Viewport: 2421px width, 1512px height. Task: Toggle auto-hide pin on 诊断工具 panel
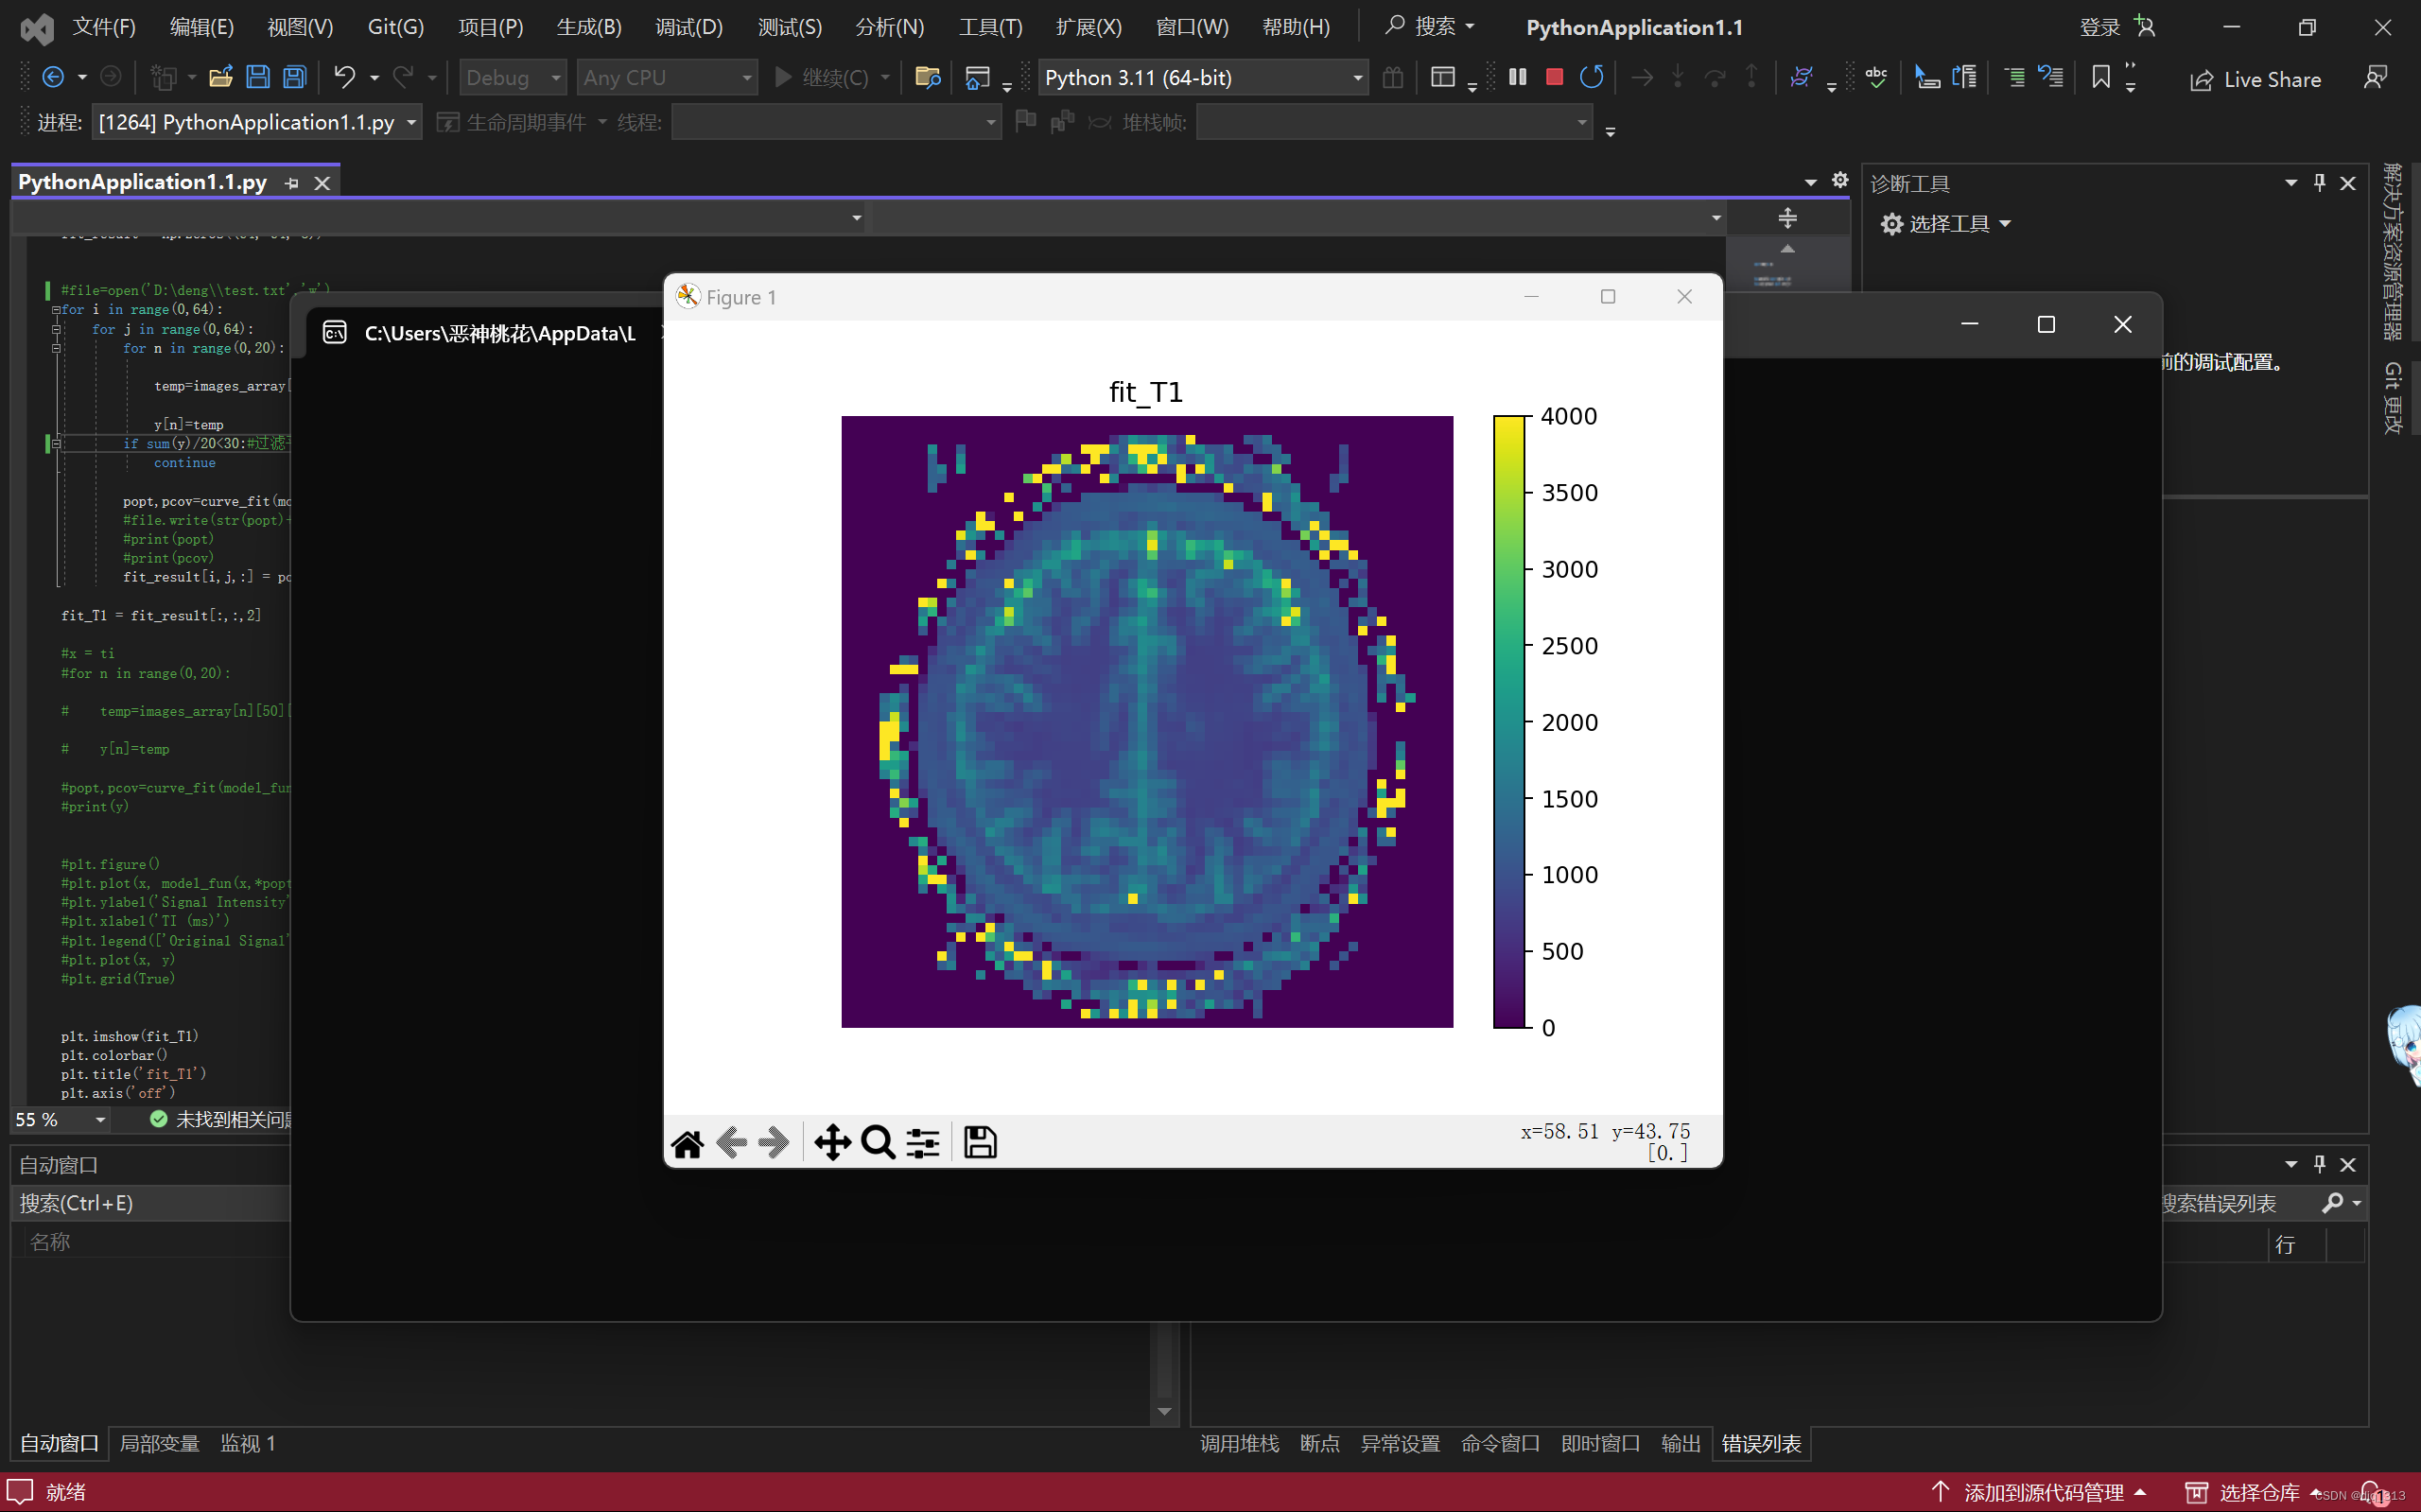2319,183
